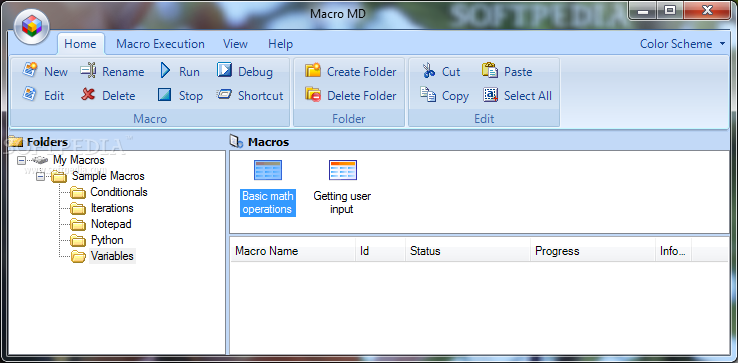738x363 pixels.
Task: Click the Conditionals folder icon
Action: [x=78, y=193]
